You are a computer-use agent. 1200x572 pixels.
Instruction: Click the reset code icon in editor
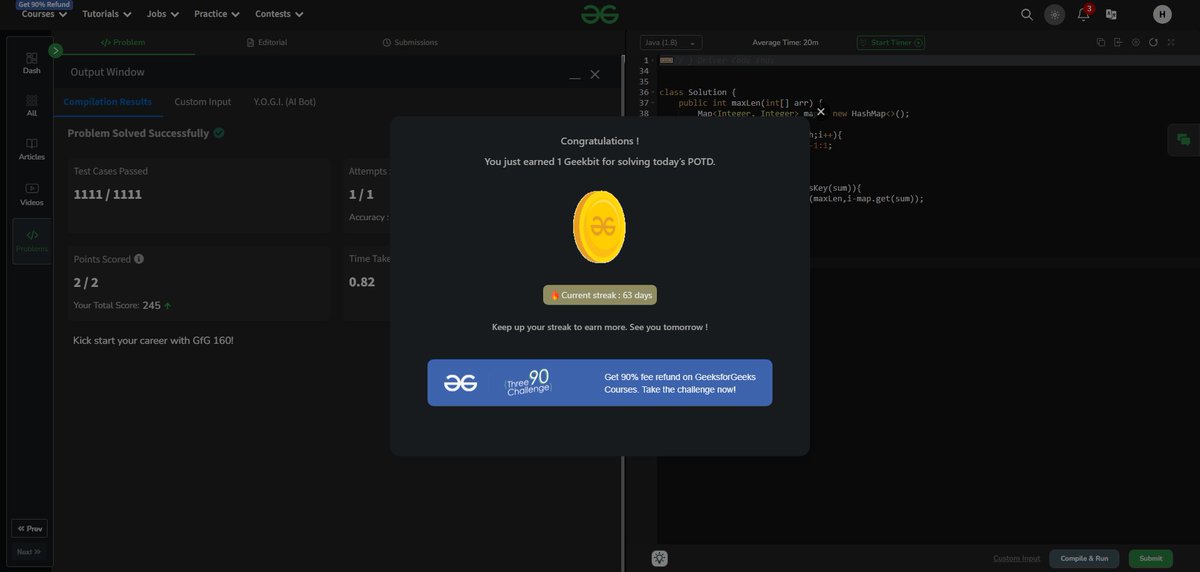coord(1153,42)
